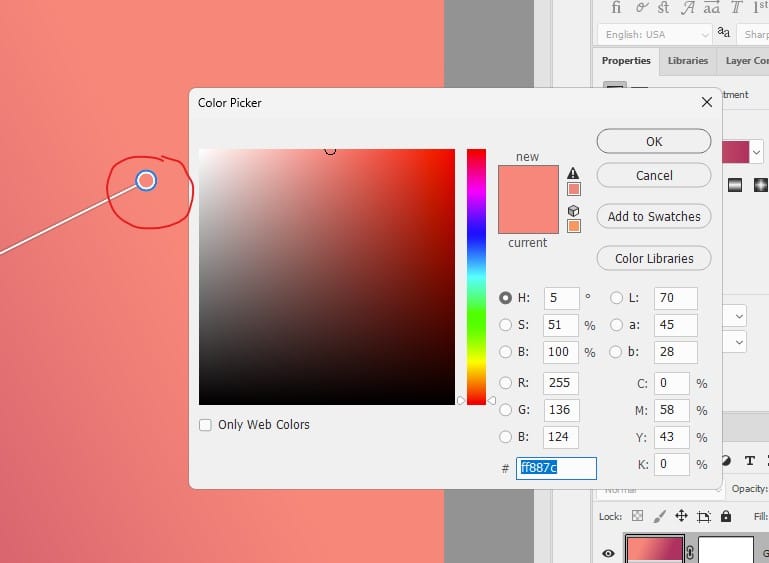Screen dimensions: 769x563
Task: Click the lock all padlock icon
Action: (x=726, y=517)
